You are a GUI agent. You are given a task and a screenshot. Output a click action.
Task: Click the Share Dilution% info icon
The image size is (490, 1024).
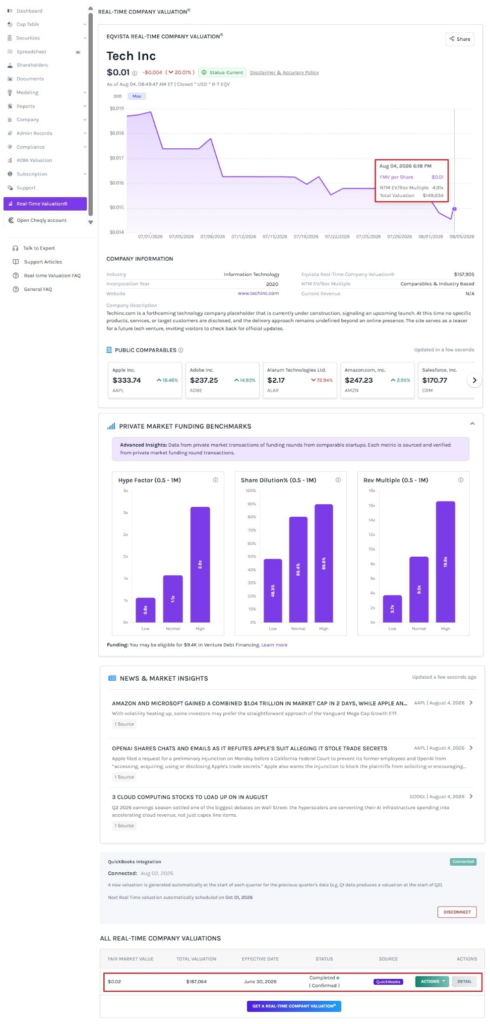tap(338, 480)
